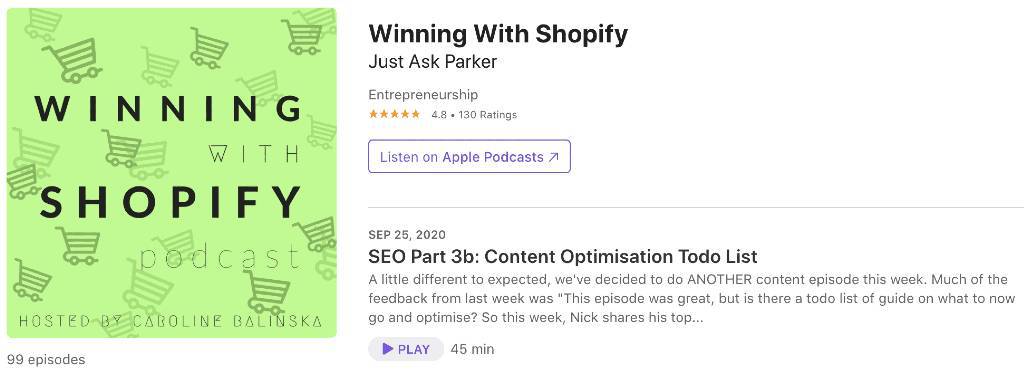
Task: Click the dark cart icon at artwork's top right
Action: [x=303, y=36]
